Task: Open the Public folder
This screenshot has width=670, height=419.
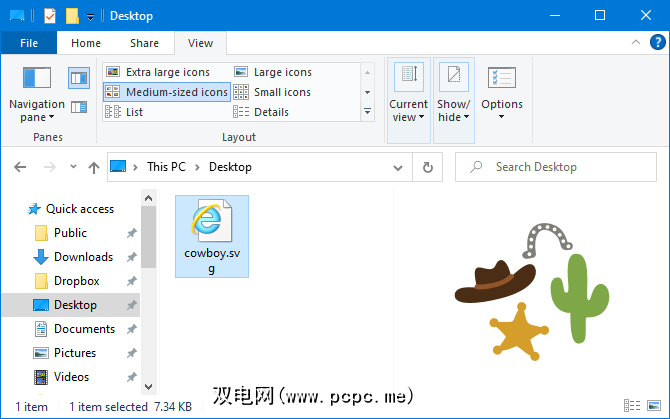Action: pyautogui.click(x=70, y=233)
